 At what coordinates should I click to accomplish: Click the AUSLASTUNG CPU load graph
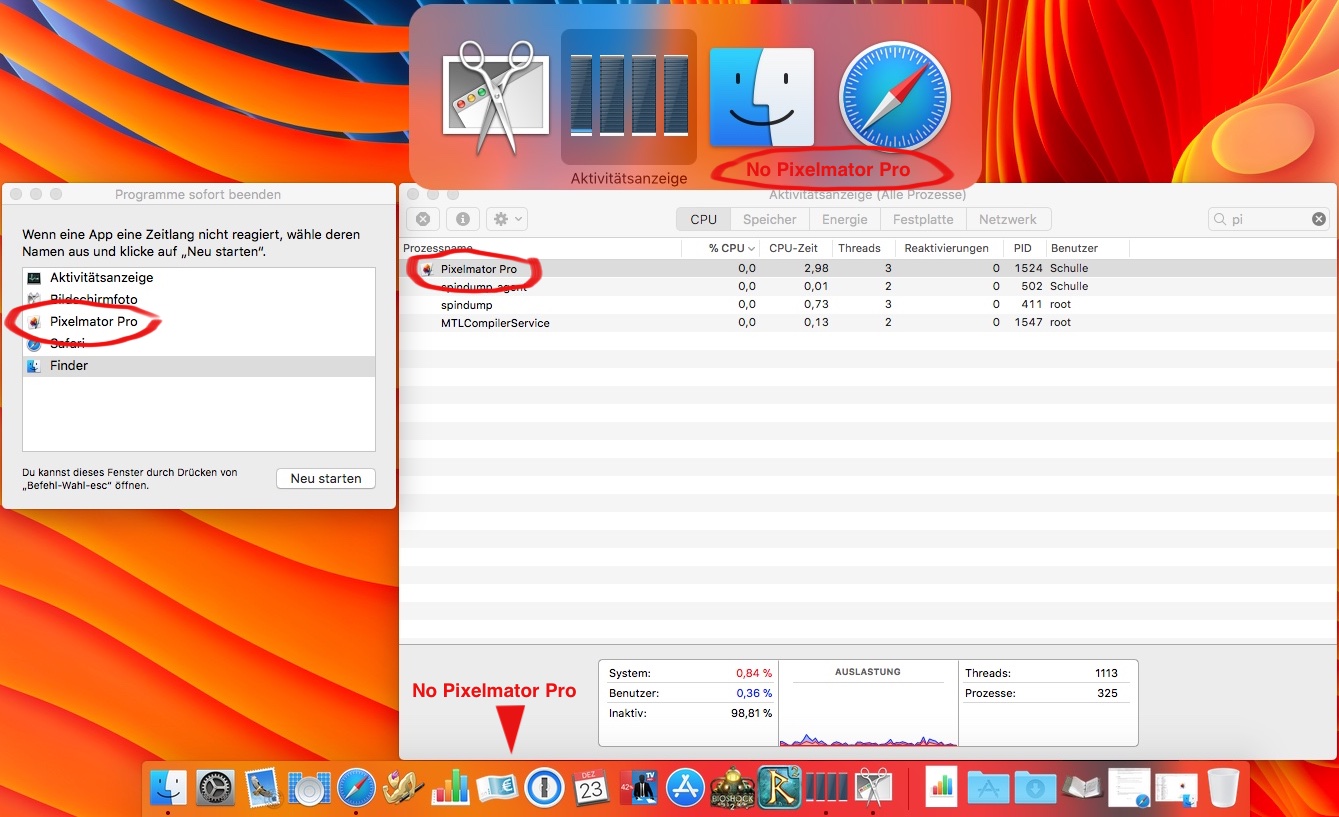[x=868, y=703]
